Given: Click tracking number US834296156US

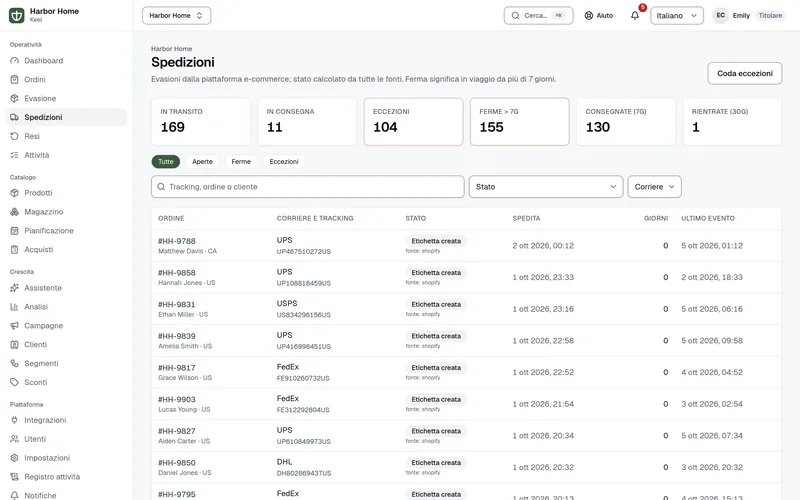Looking at the screenshot, I should (304, 315).
